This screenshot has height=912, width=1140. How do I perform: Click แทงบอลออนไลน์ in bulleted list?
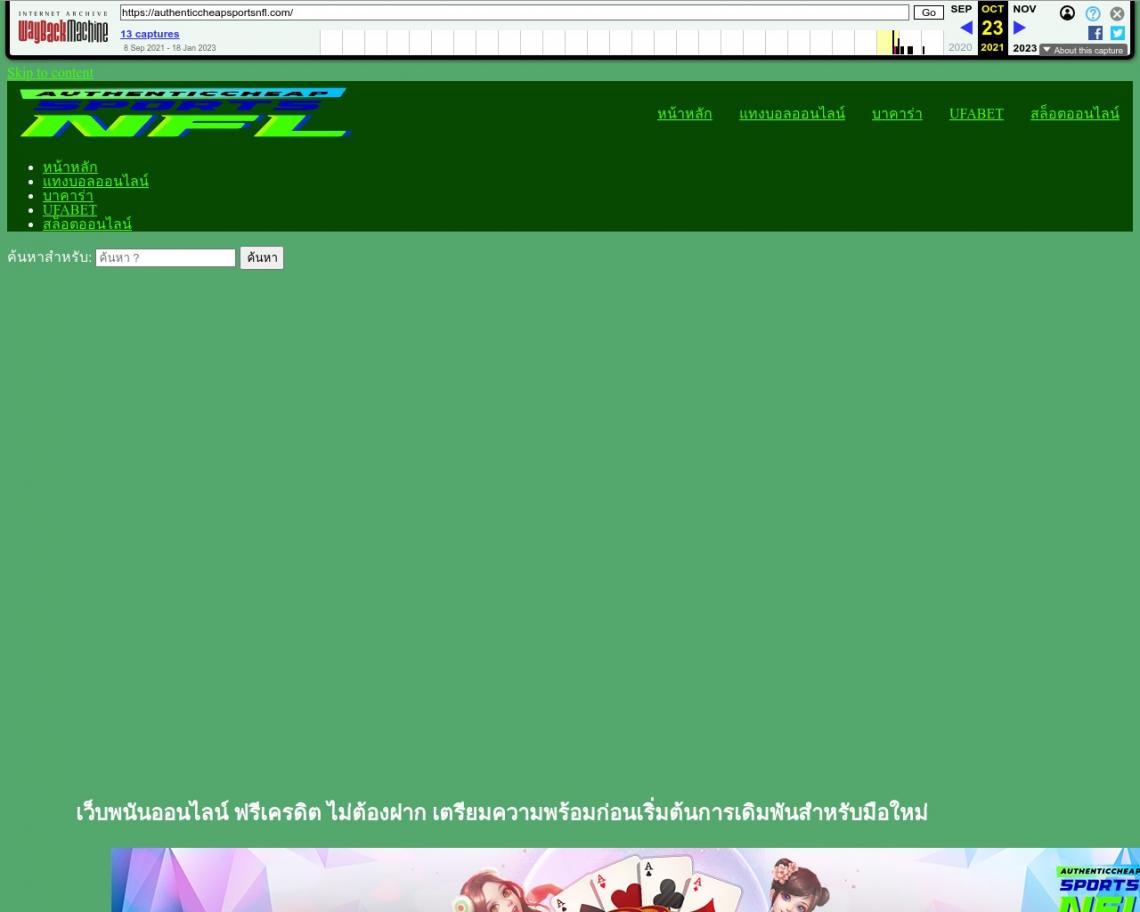click(95, 181)
